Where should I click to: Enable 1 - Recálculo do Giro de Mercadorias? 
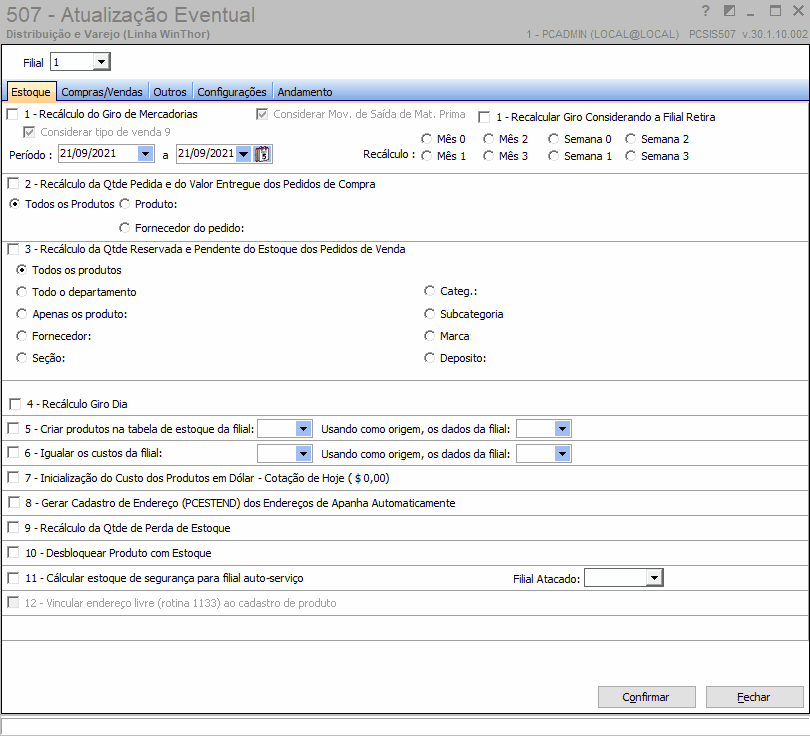[x=13, y=114]
